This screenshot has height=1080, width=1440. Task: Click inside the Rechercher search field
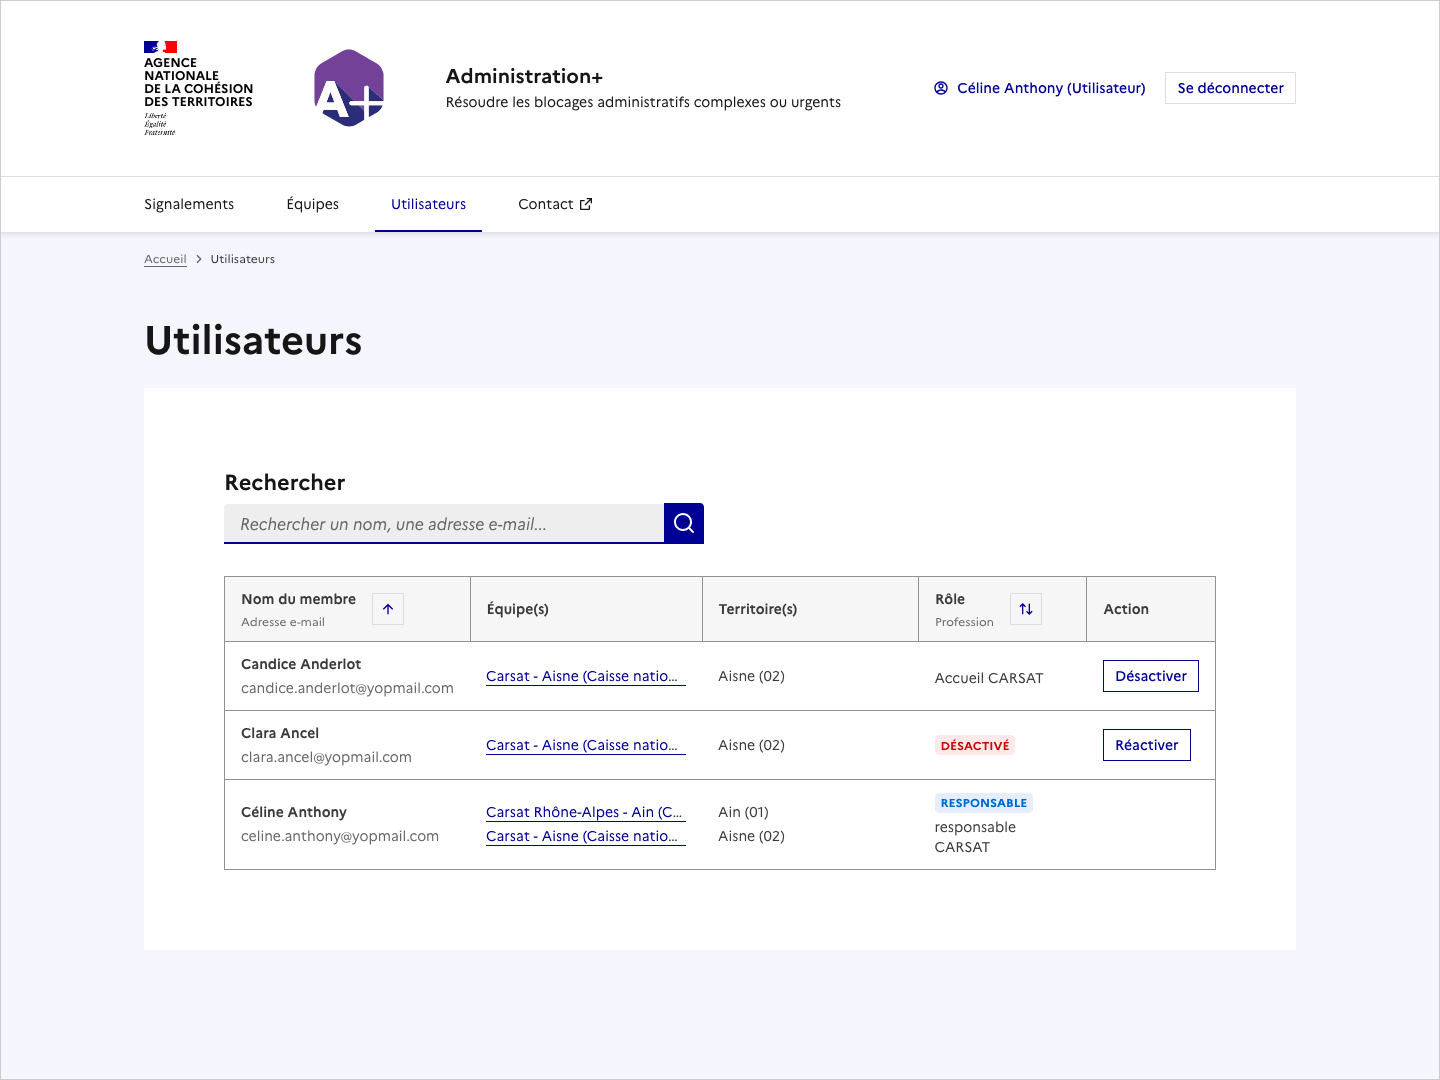444,523
